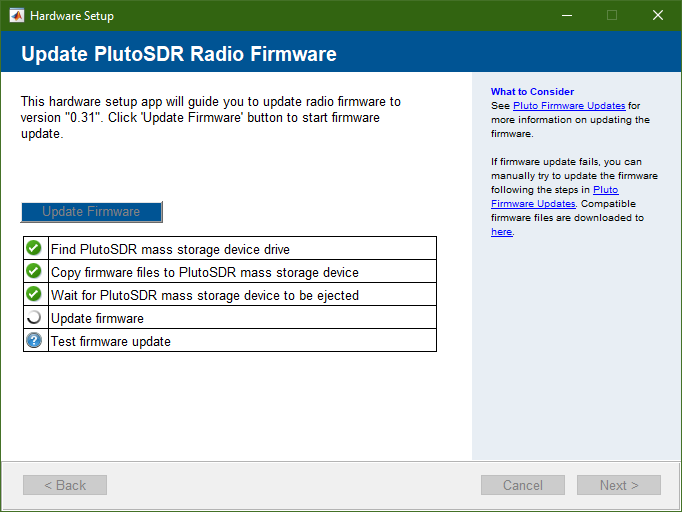Select green checkmark next to Copy firmware files
Screen dimensions: 682x512
34,271
